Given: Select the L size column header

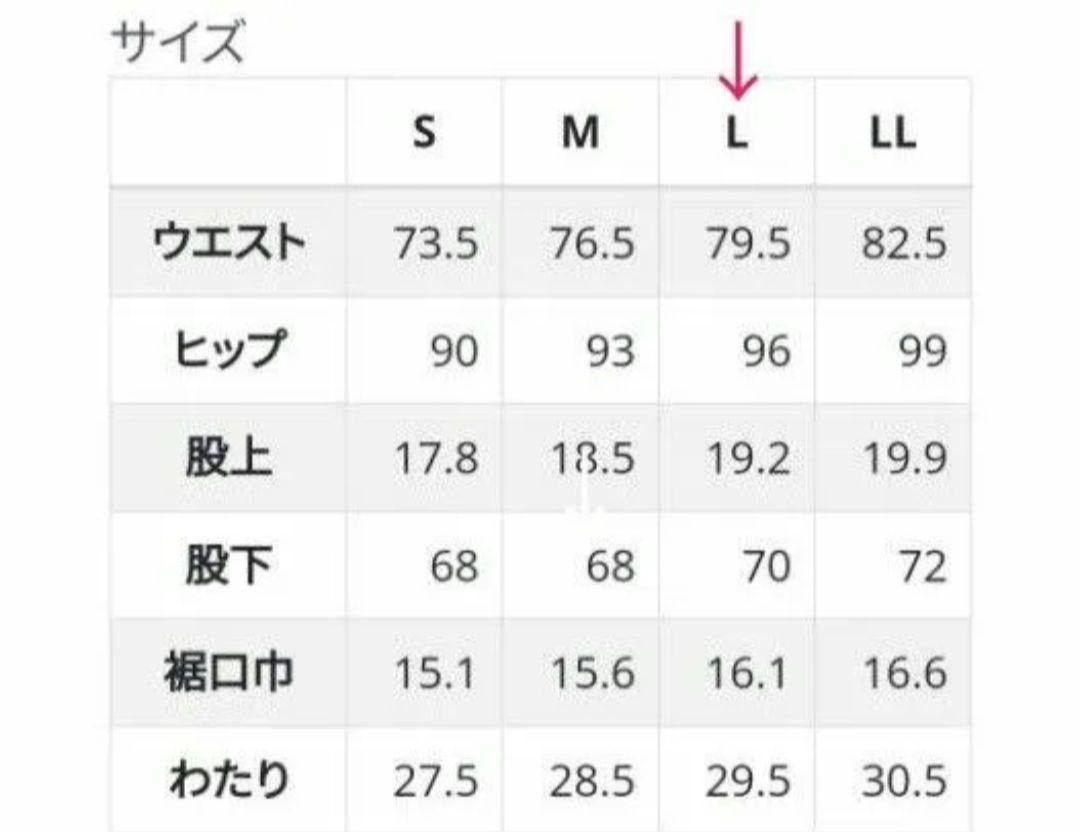Looking at the screenshot, I should [x=737, y=132].
